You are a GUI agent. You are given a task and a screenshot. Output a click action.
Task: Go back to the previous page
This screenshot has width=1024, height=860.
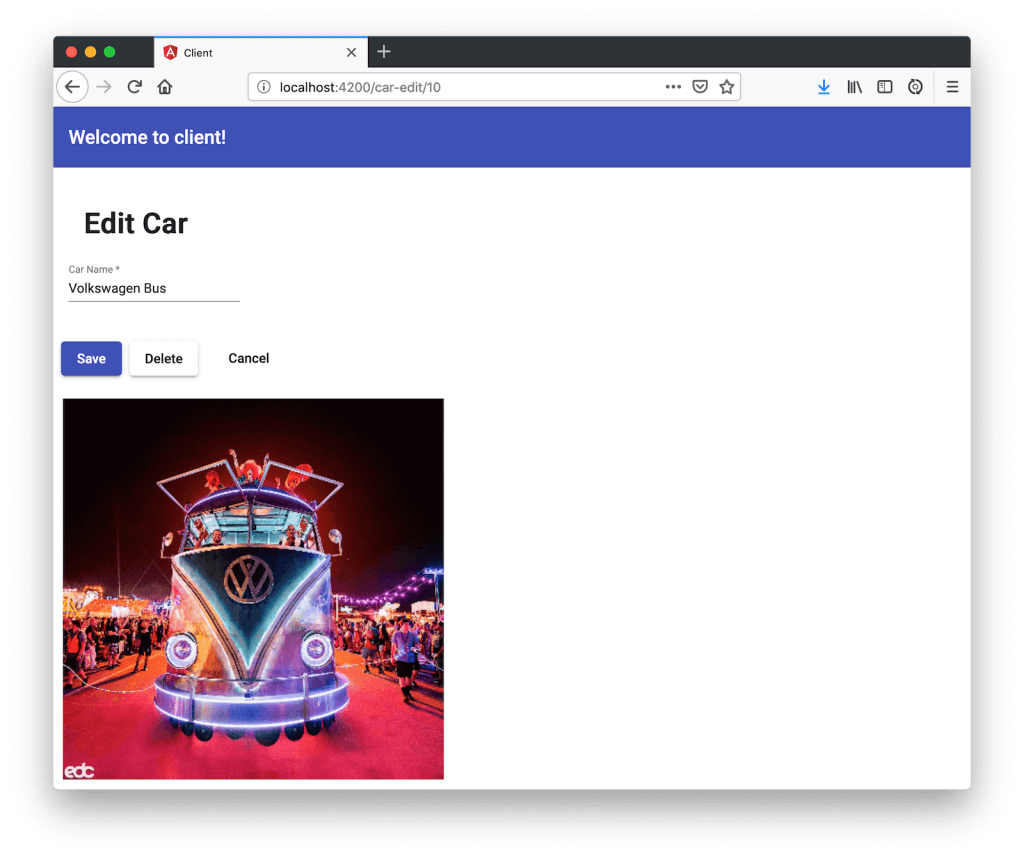tap(72, 87)
